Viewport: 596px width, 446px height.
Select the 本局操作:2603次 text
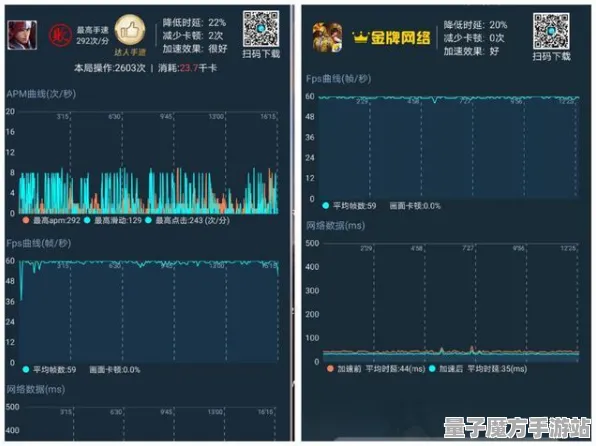click(110, 68)
